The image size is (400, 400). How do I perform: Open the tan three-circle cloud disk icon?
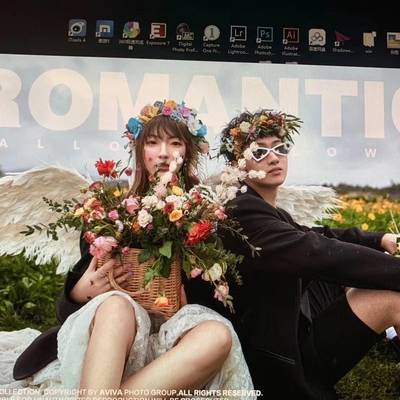coord(317,37)
